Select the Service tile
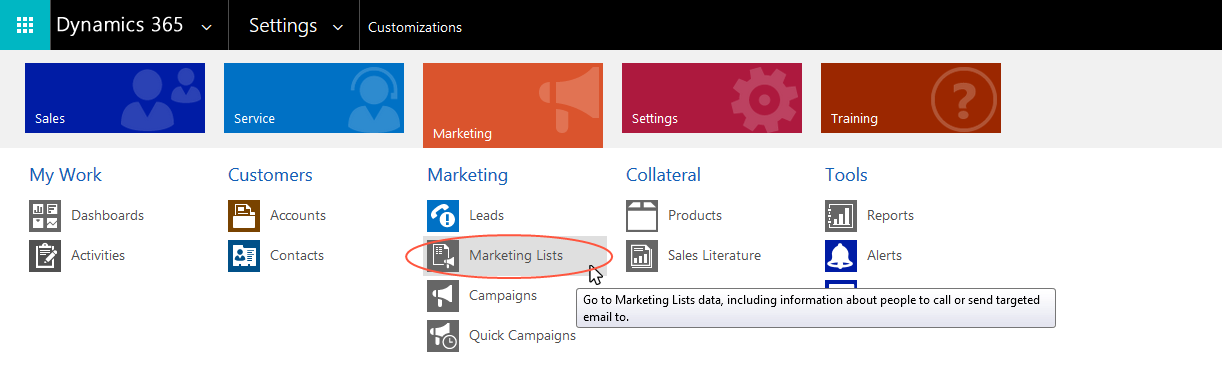The image size is (1222, 374). click(314, 98)
